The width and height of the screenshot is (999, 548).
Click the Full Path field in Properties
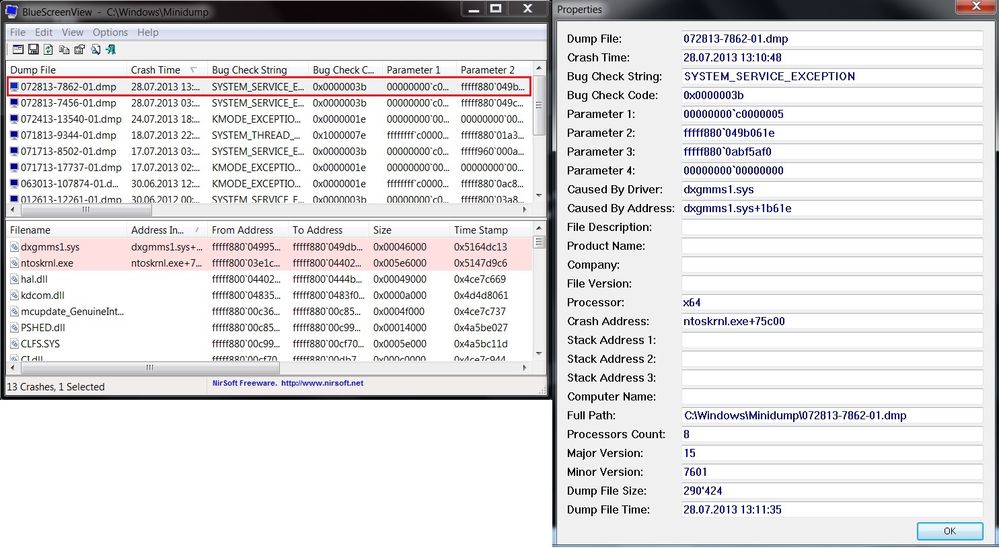tap(832, 415)
